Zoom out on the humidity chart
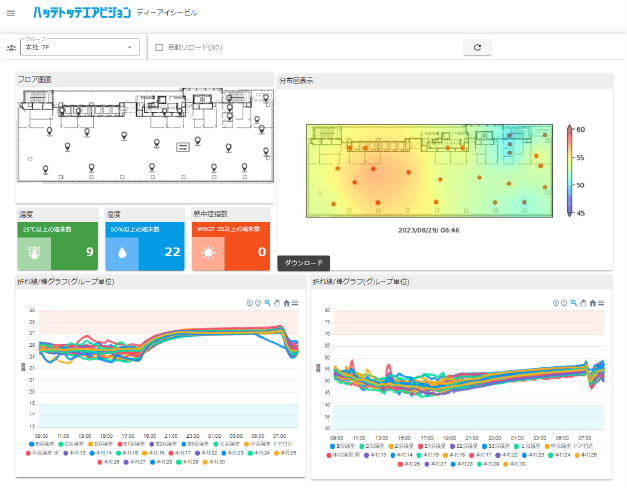The height and width of the screenshot is (488, 627). pyautogui.click(x=564, y=303)
